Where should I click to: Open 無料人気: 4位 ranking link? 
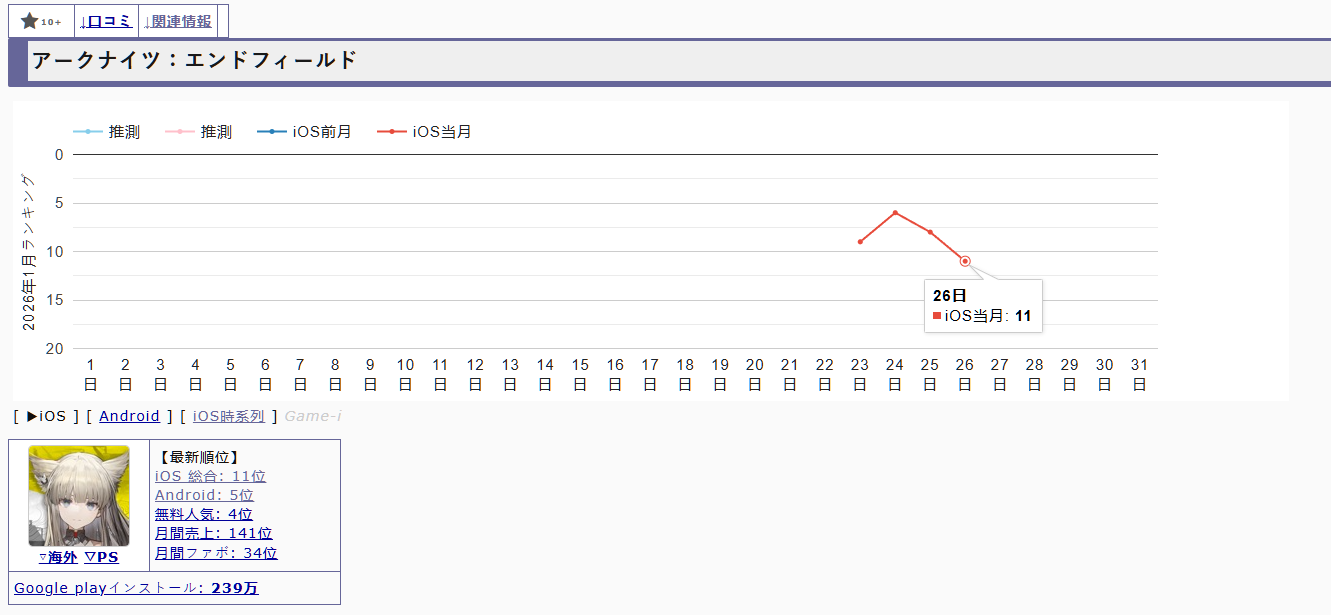pos(204,514)
